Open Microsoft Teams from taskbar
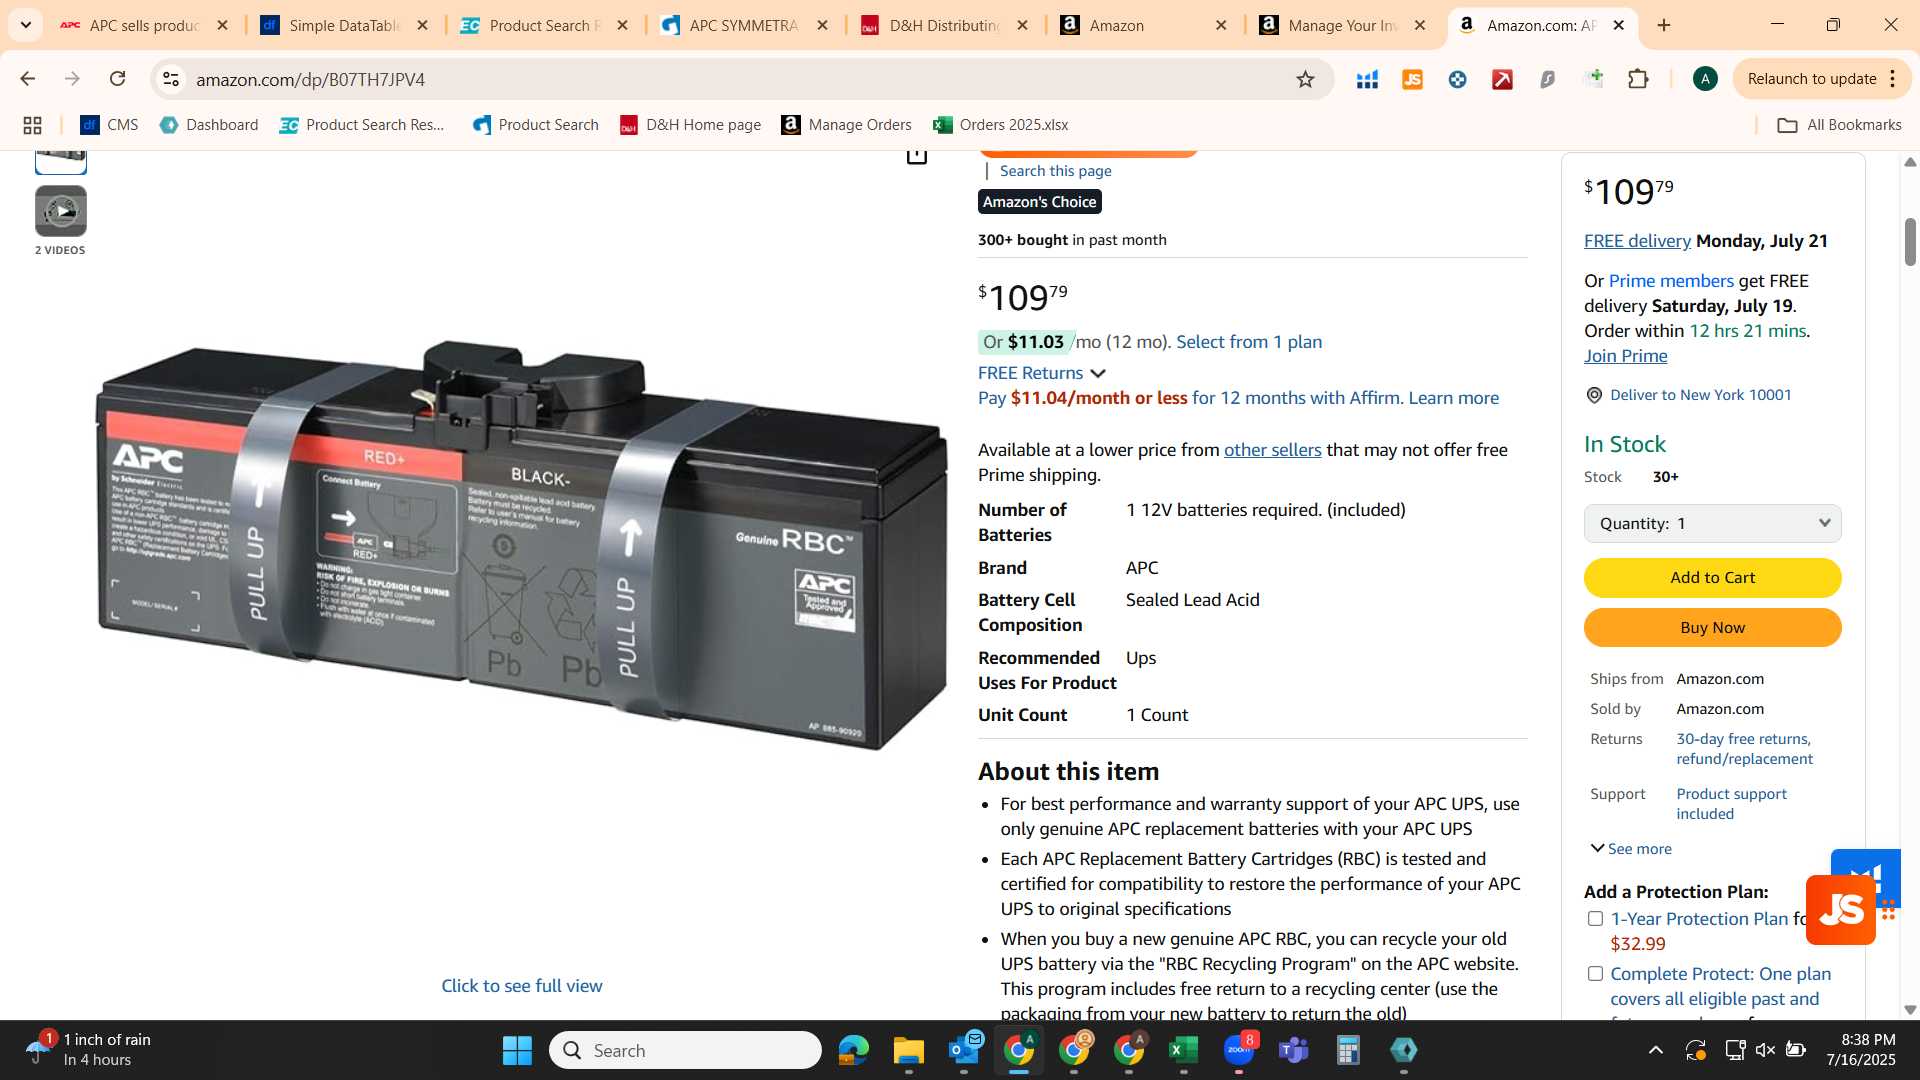The width and height of the screenshot is (1920, 1080). point(1294,1050)
